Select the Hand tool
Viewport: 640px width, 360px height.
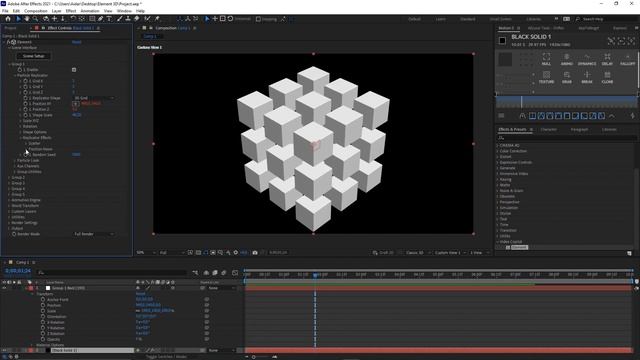(x=27, y=19)
